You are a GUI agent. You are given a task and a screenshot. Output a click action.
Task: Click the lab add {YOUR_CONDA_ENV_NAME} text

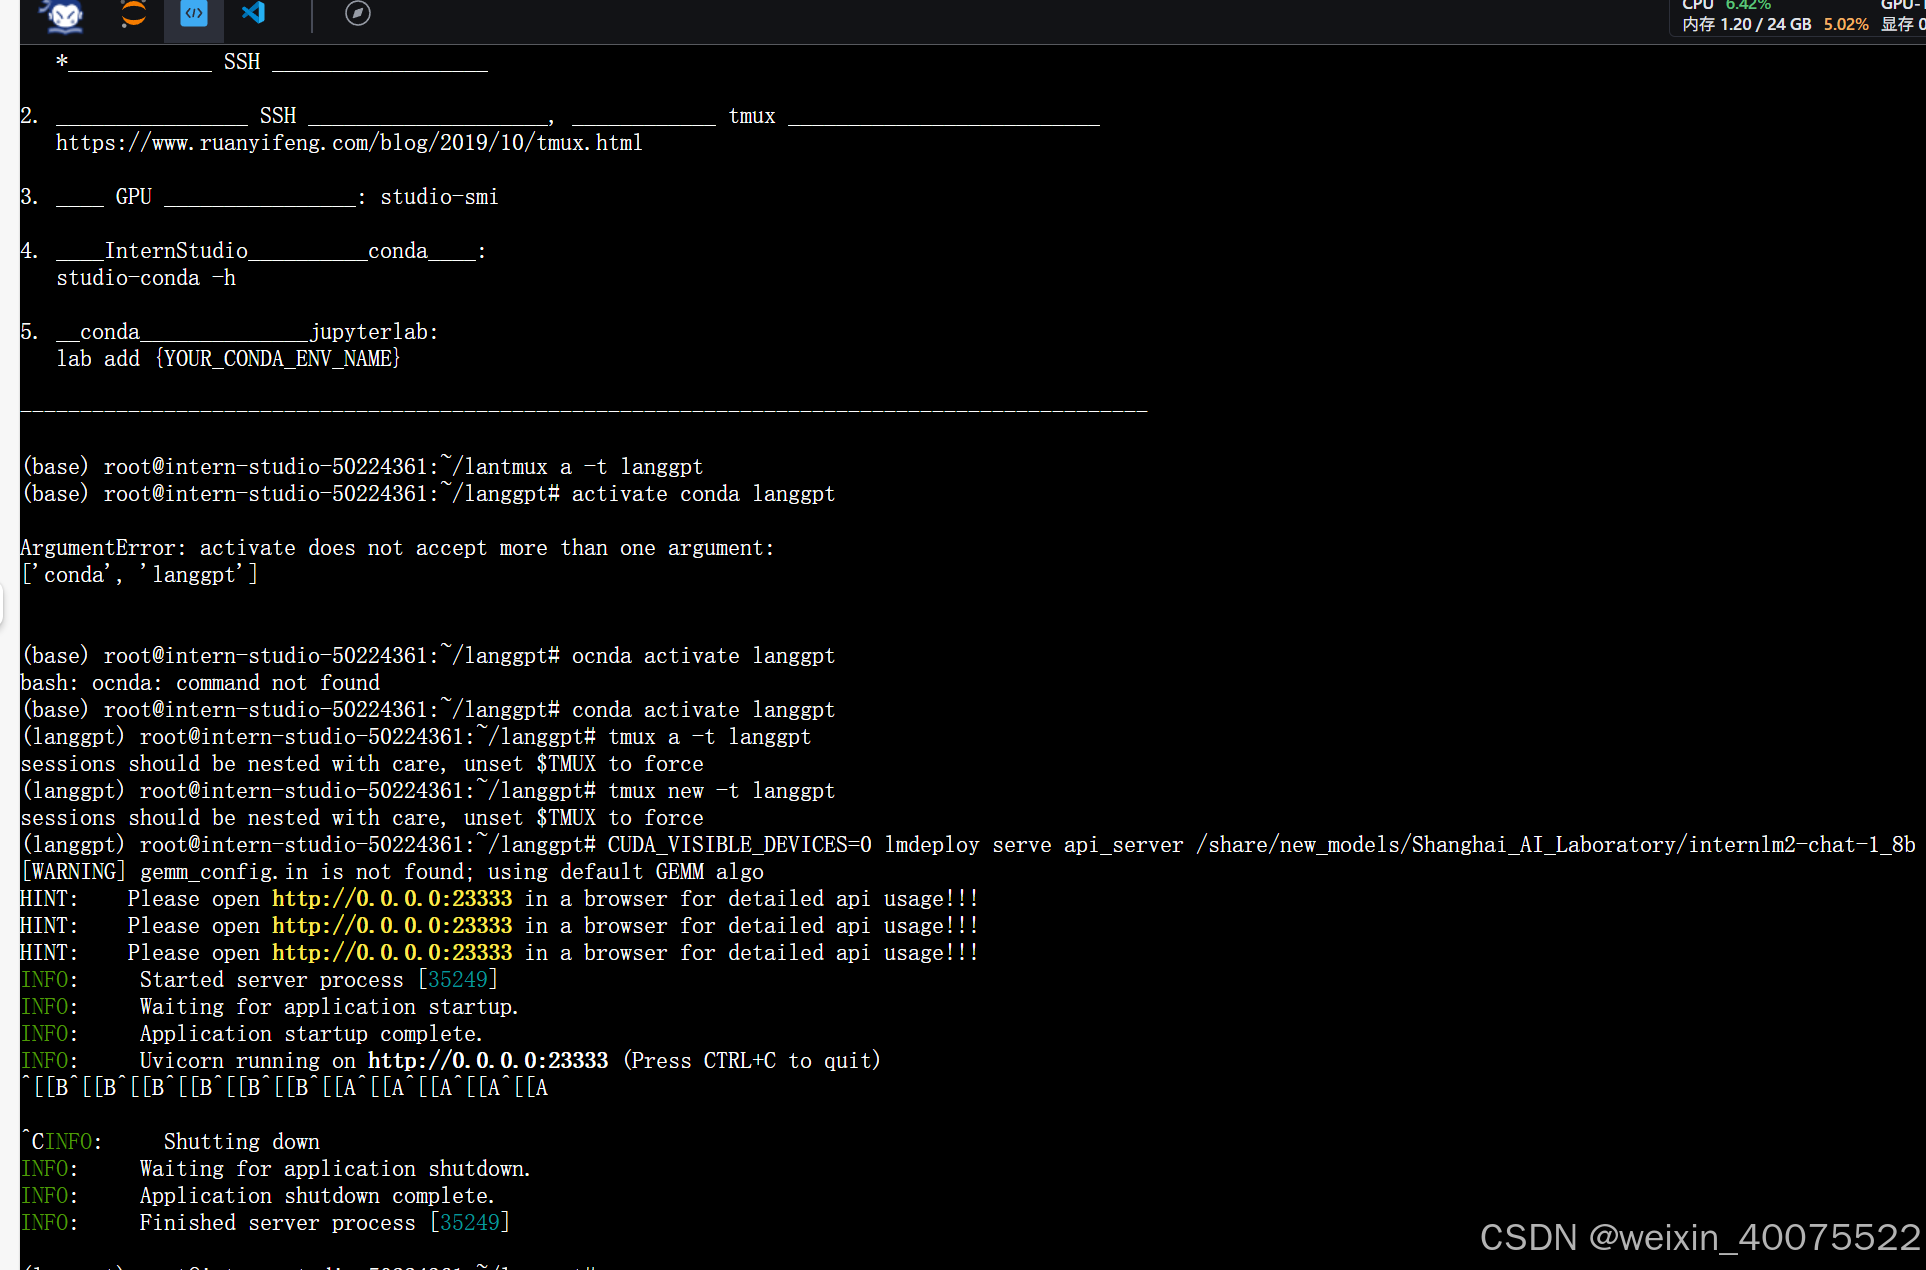tap(228, 359)
